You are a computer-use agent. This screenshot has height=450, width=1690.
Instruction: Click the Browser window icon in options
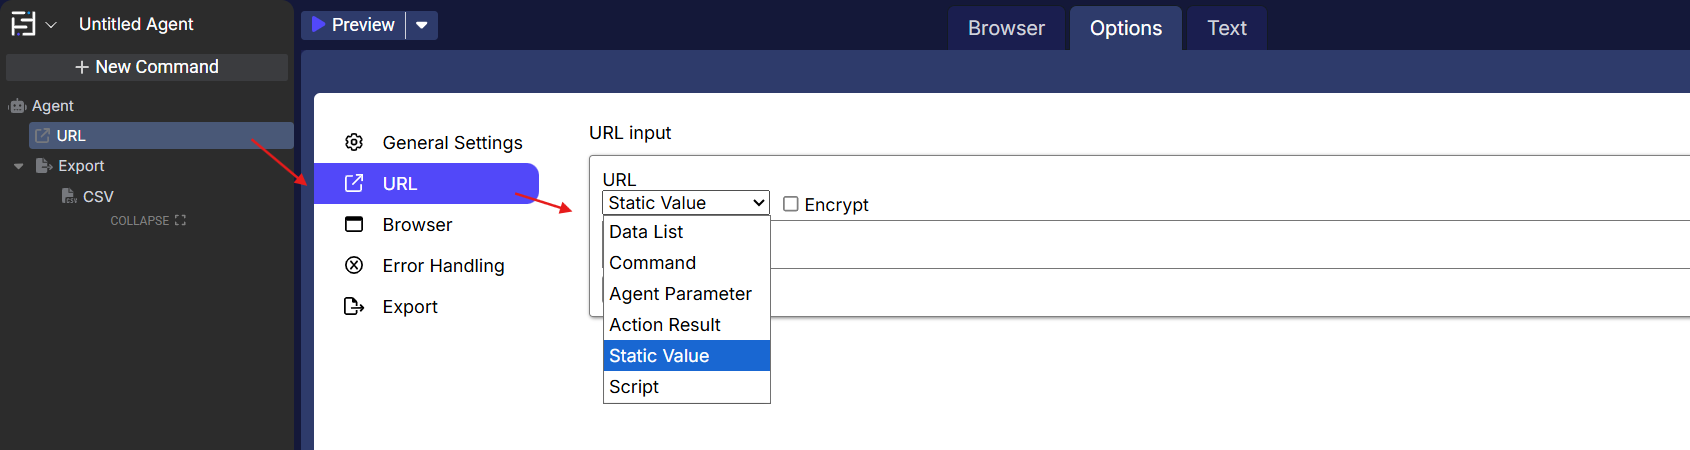click(x=354, y=224)
